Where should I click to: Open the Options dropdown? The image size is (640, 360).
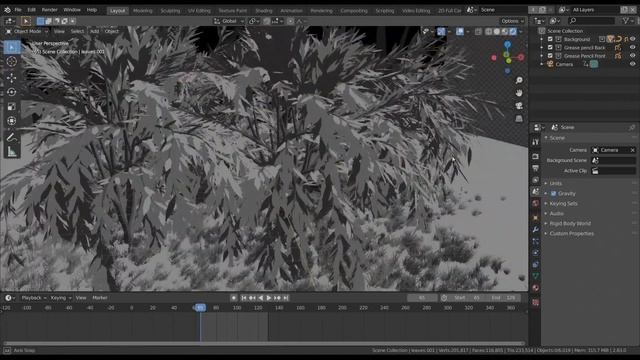coord(512,21)
